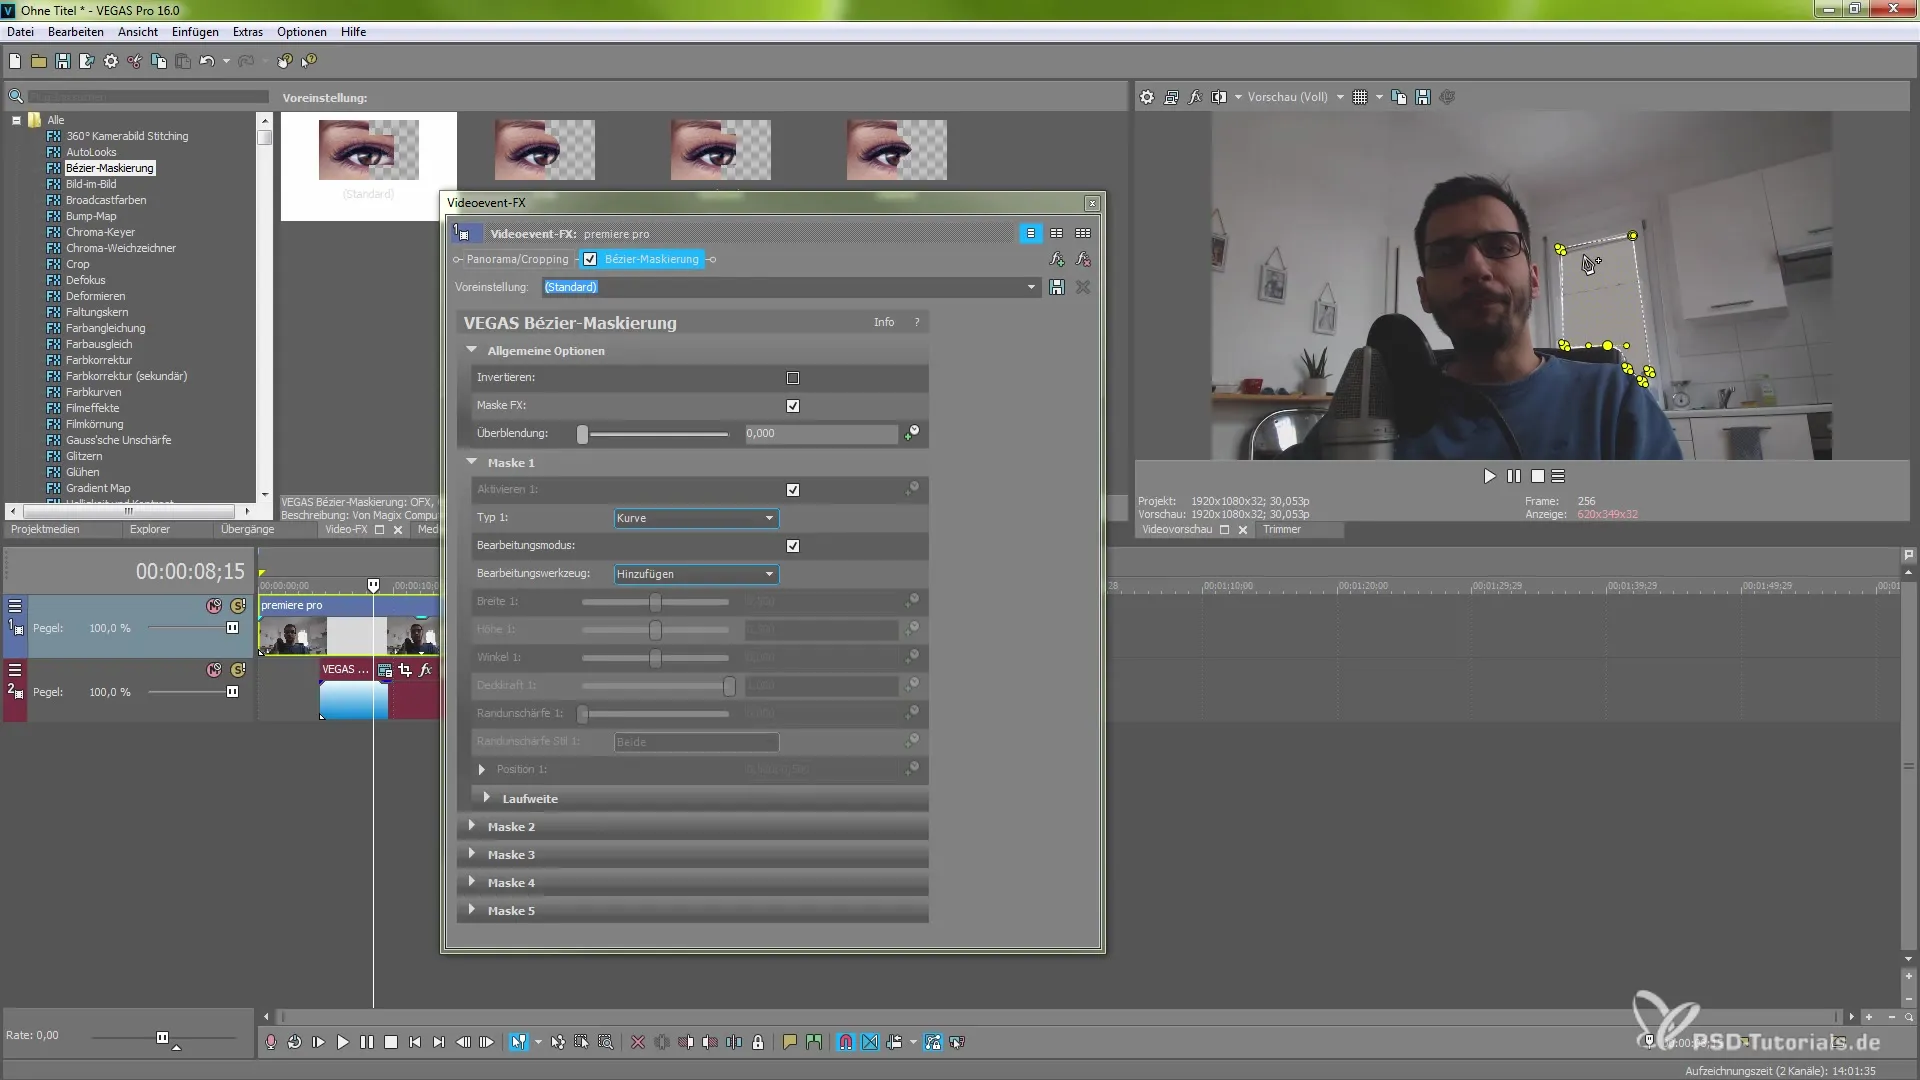This screenshot has height=1080, width=1920.
Task: Toggle the overlay grid icon in preview
Action: pyautogui.click(x=1360, y=97)
